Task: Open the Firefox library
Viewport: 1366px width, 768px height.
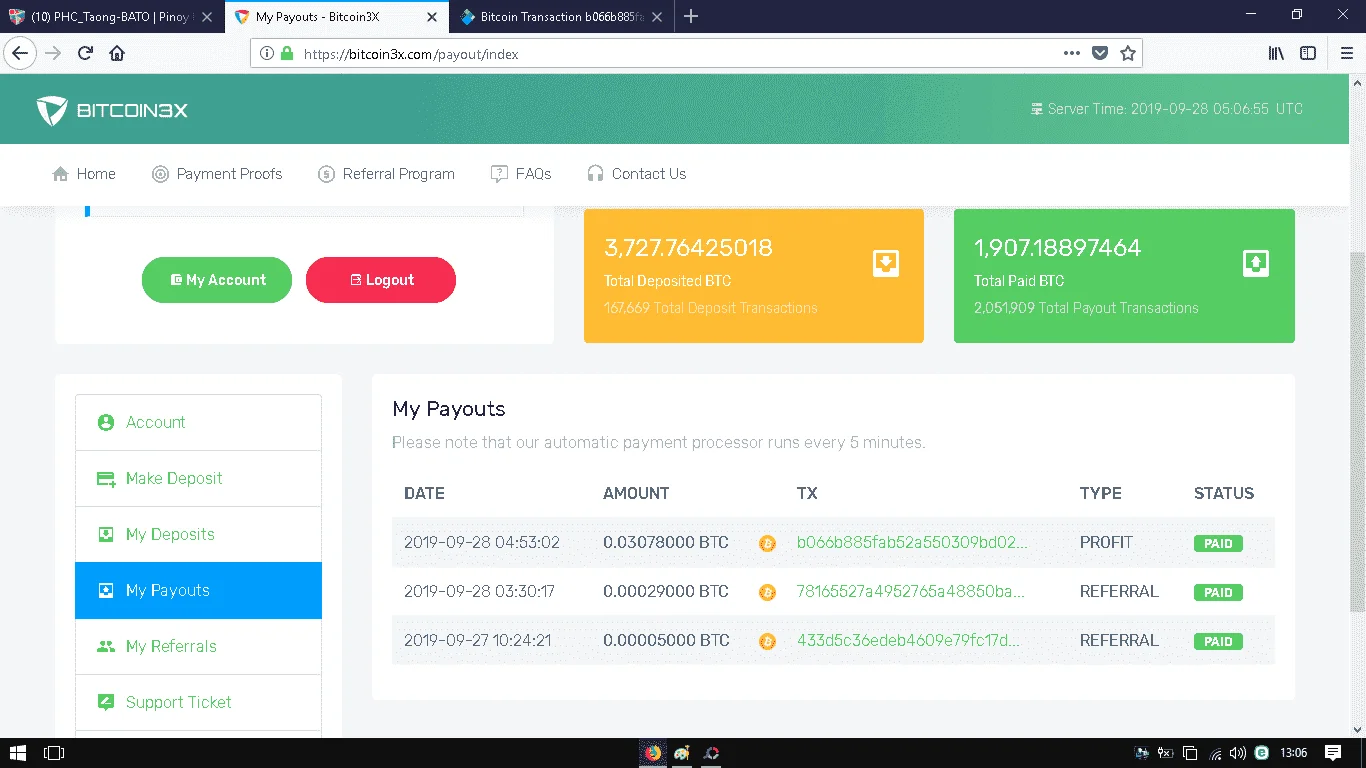Action: tap(1276, 54)
